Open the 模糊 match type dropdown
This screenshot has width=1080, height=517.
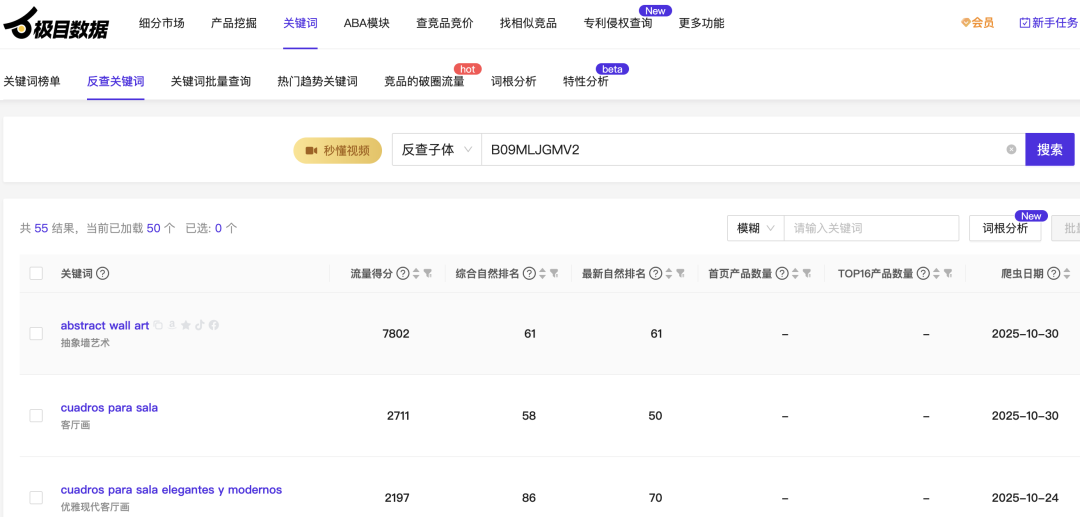pos(756,228)
